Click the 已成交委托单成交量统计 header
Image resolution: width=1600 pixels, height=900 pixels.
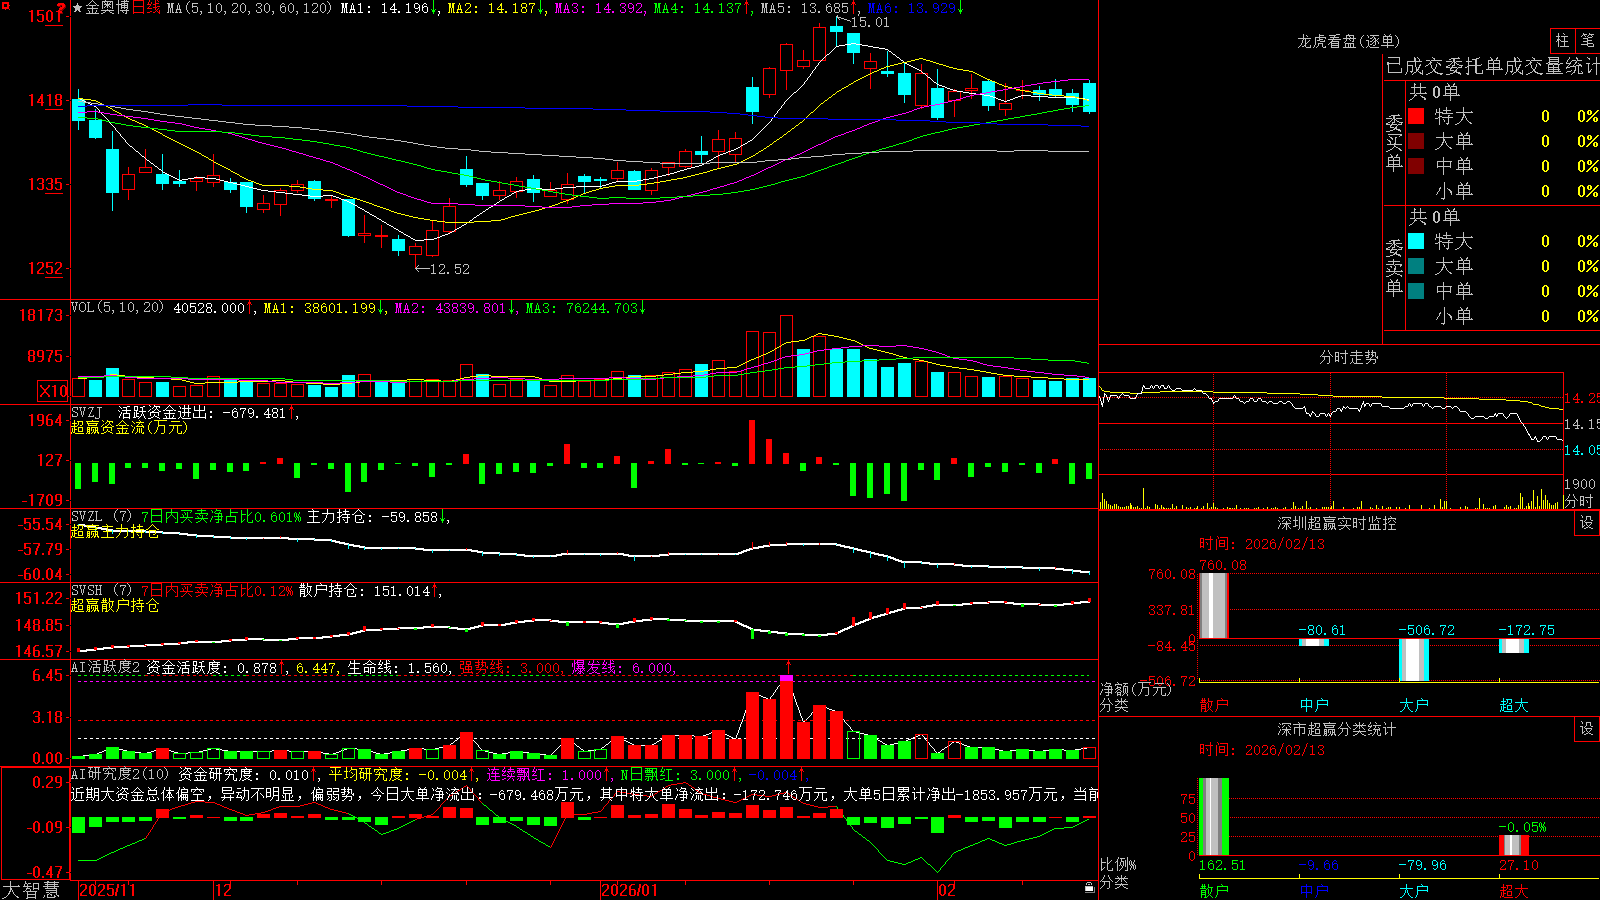1492,66
